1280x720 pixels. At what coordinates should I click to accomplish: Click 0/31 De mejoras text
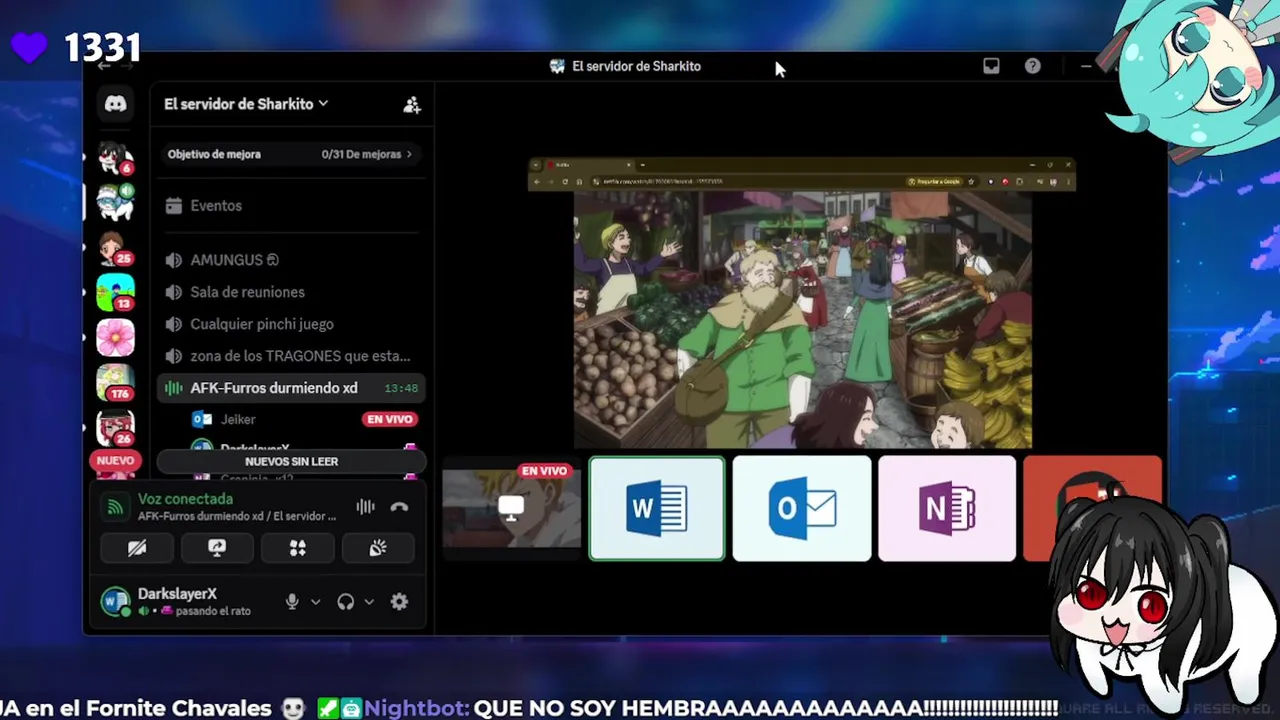(361, 154)
